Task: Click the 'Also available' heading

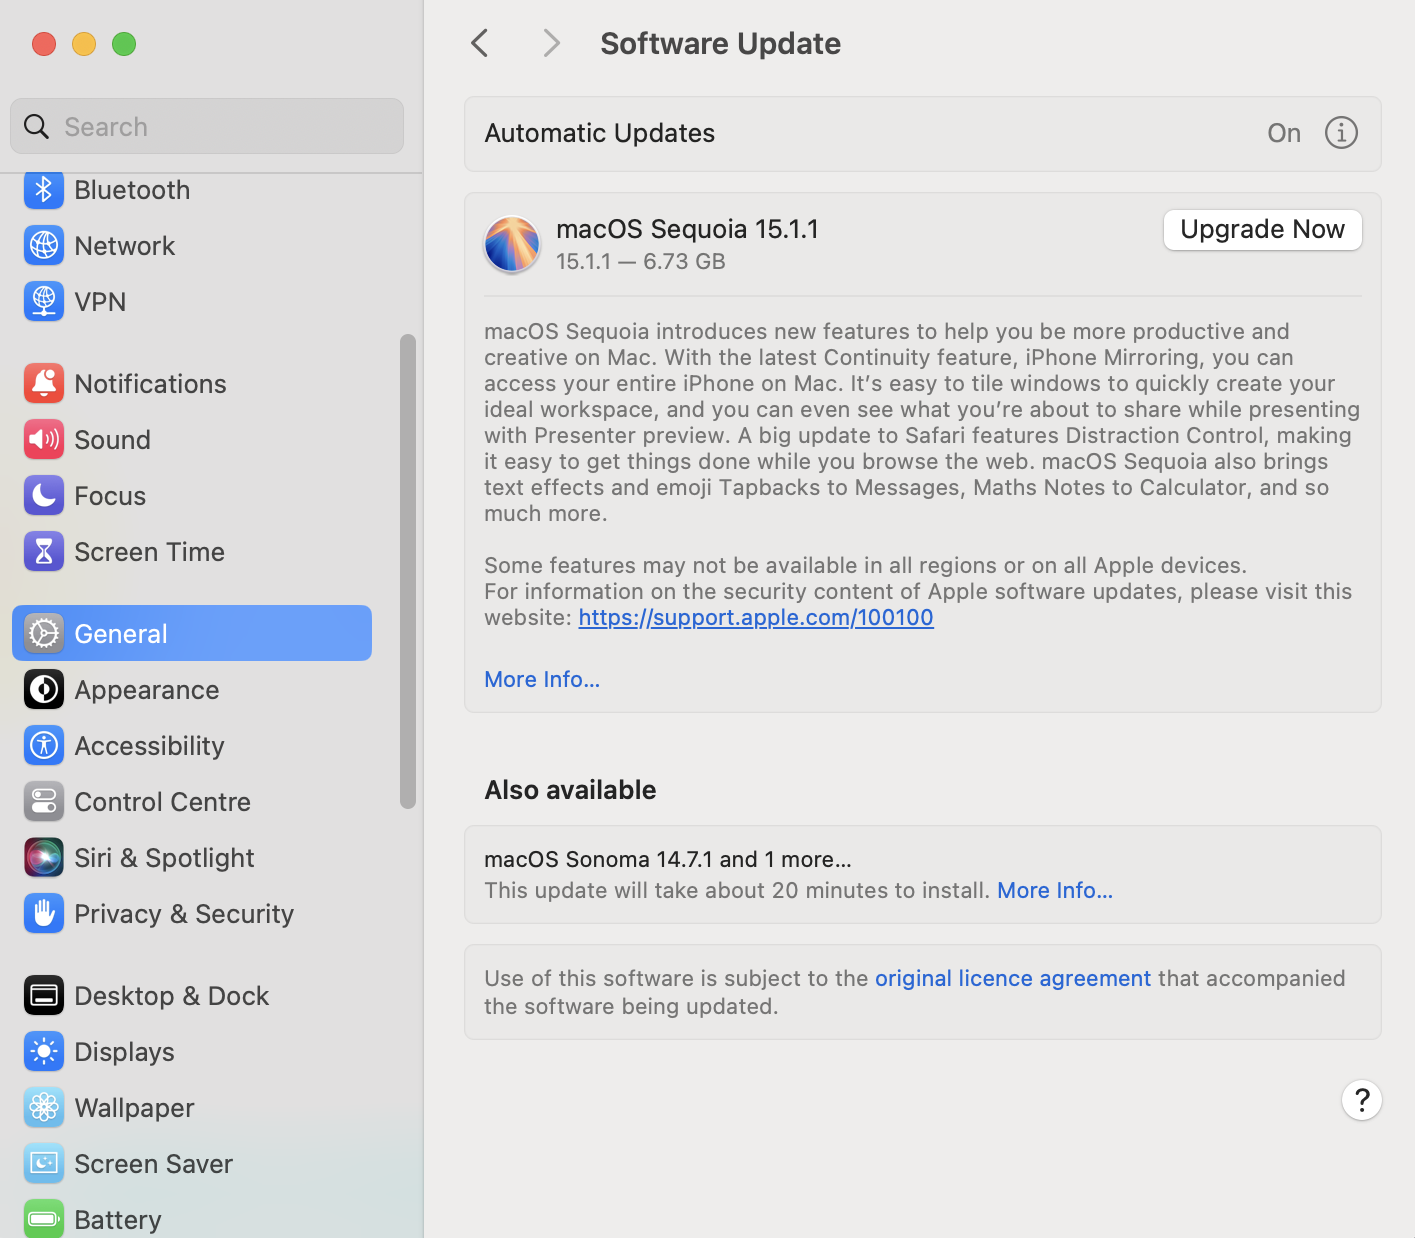Action: tap(570, 790)
